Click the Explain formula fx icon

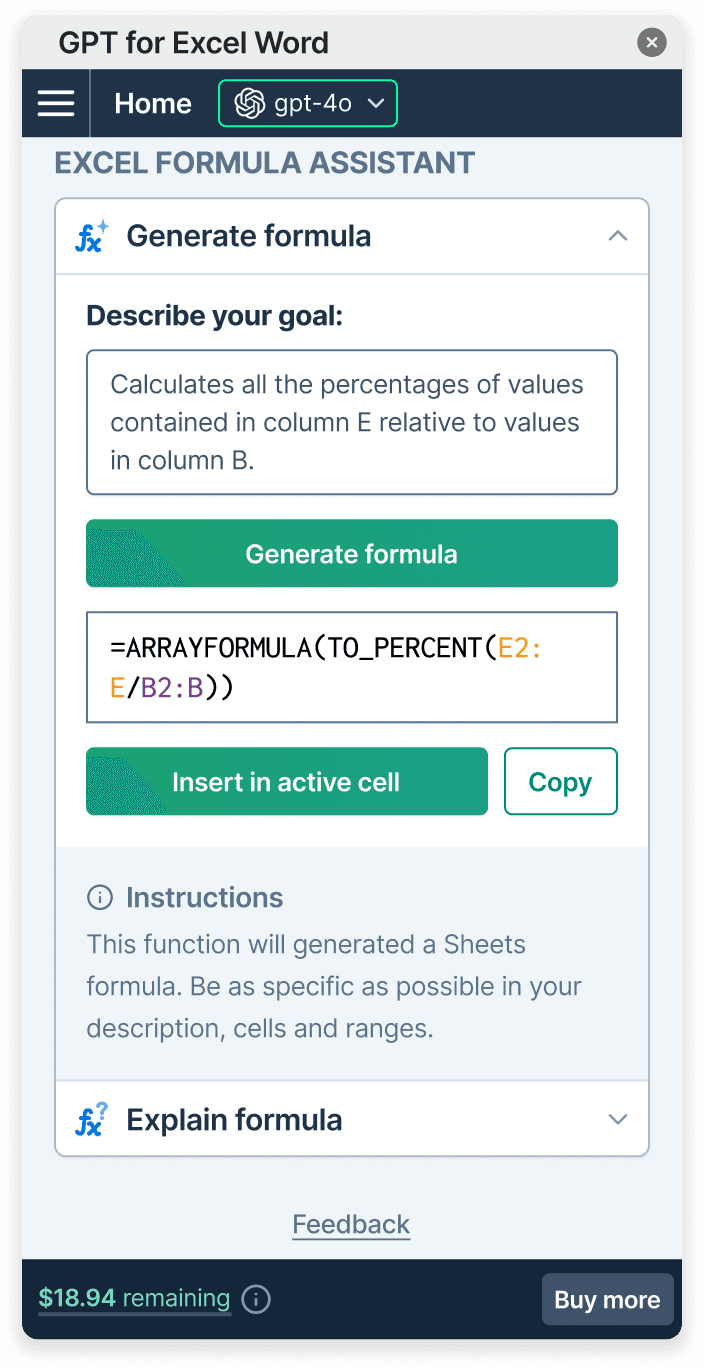pos(92,1120)
